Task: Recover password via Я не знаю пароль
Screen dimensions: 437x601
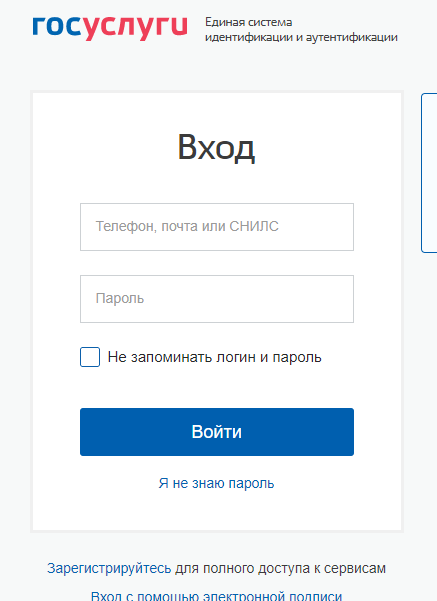Action: (216, 483)
